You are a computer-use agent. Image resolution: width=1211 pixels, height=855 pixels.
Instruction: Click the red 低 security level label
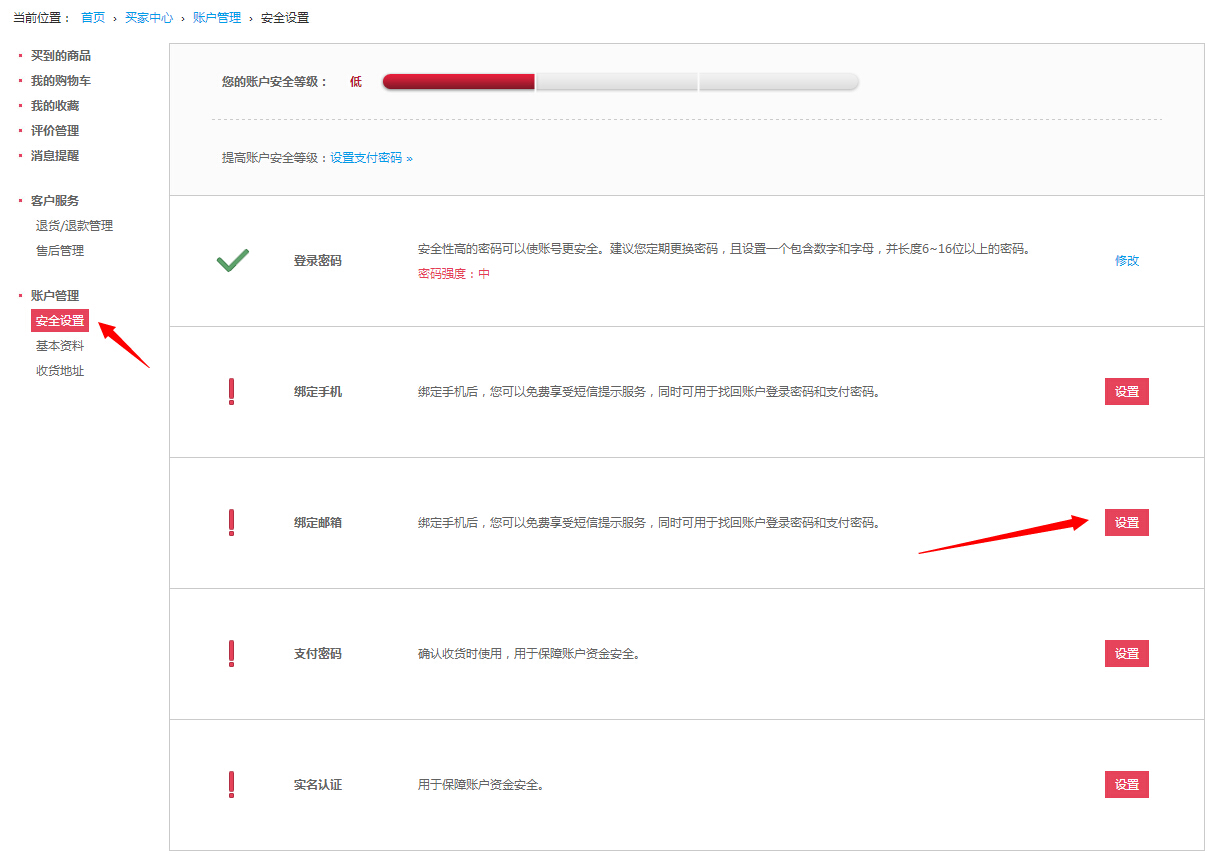point(356,82)
